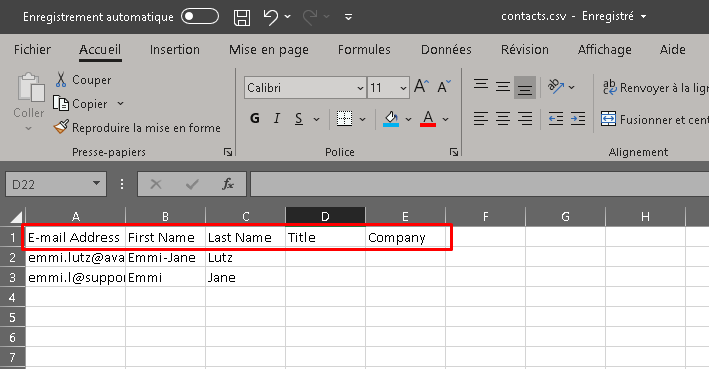This screenshot has width=709, height=369.
Task: Click inside the formula bar input
Action: pos(479,184)
